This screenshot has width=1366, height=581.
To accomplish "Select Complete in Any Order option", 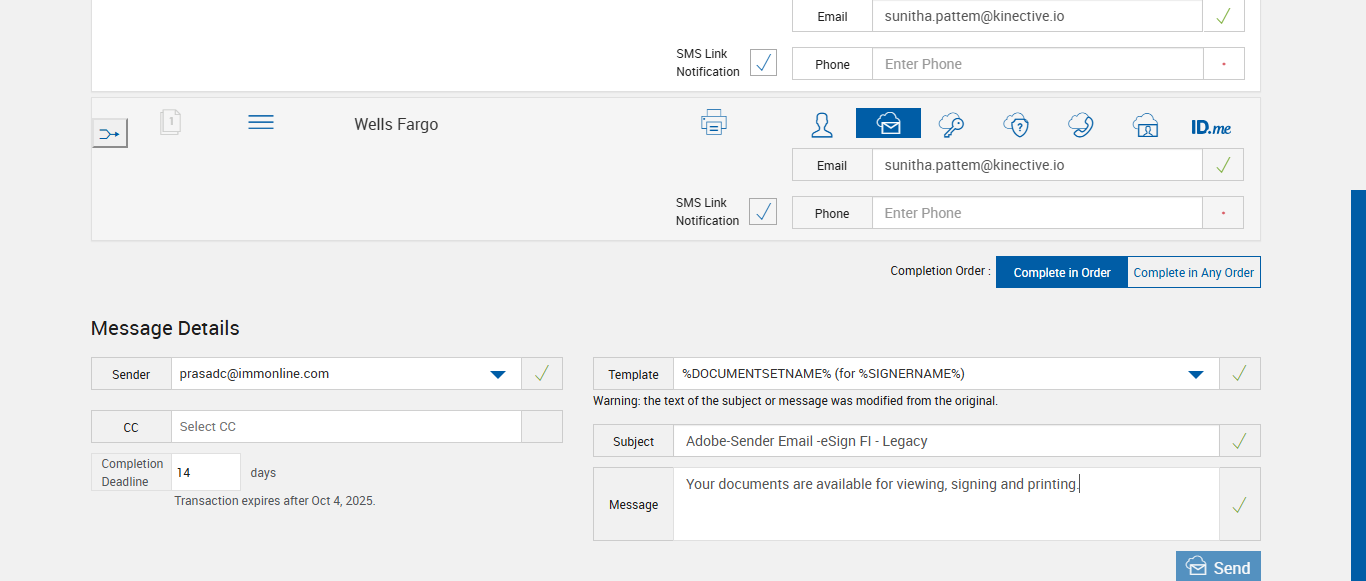I will 1193,272.
